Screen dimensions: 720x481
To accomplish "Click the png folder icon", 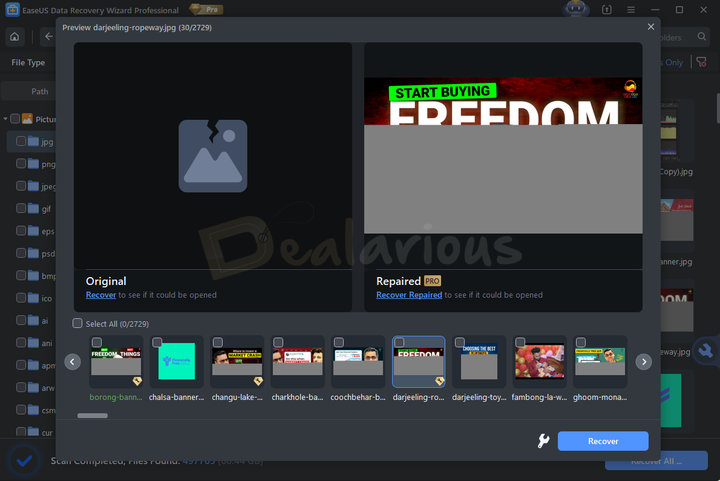I will click(33, 163).
